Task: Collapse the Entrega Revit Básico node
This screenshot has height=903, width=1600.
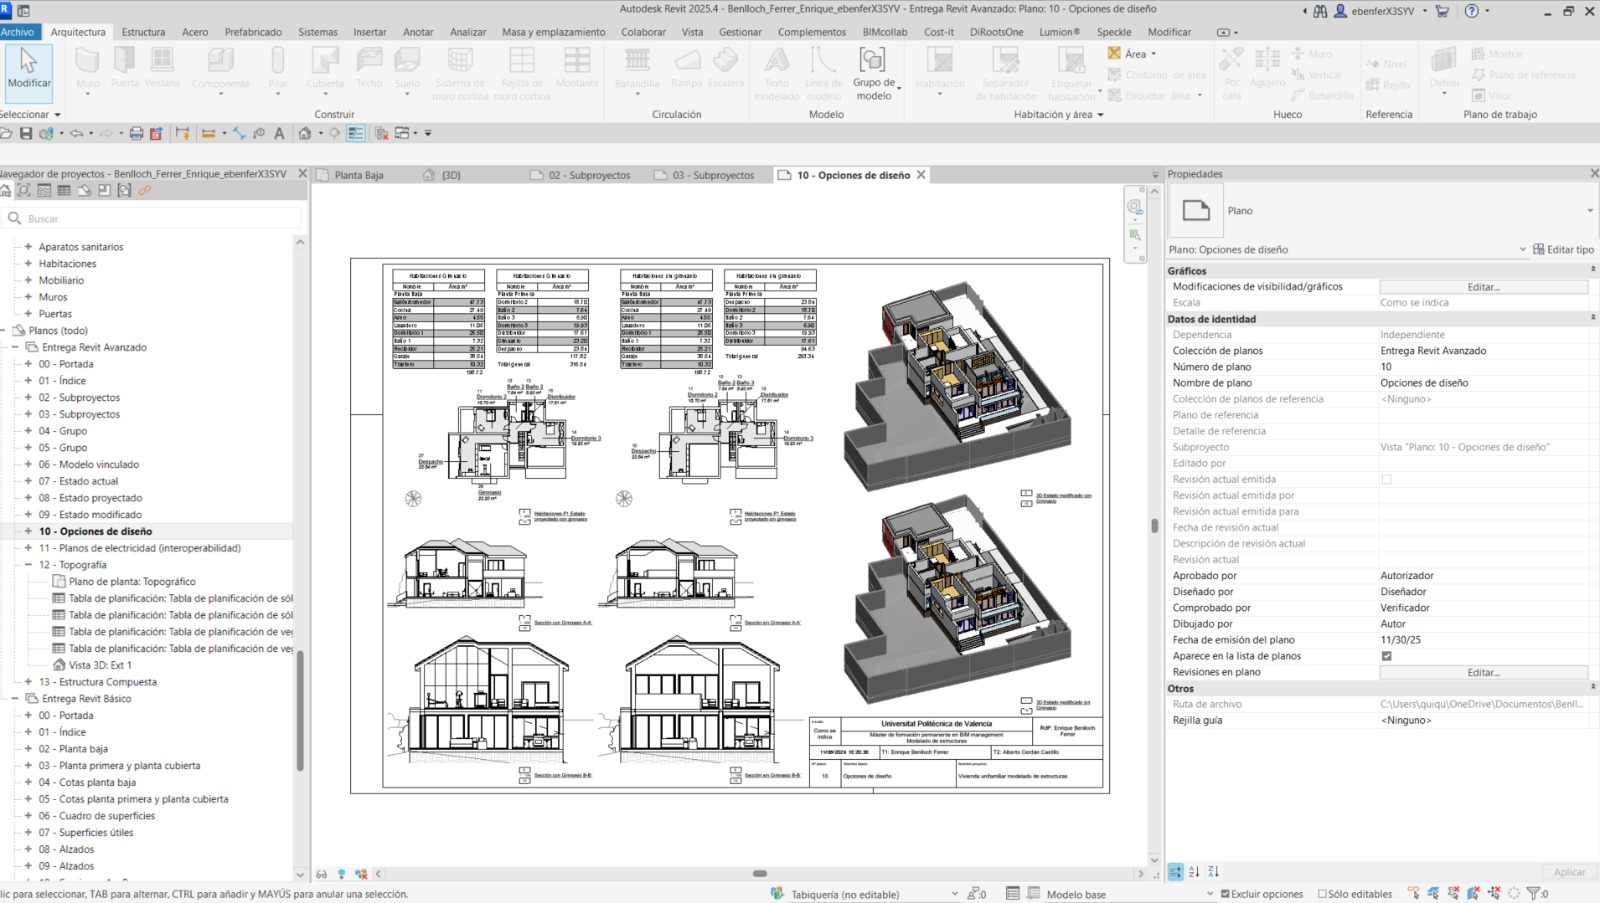Action: click(x=15, y=699)
